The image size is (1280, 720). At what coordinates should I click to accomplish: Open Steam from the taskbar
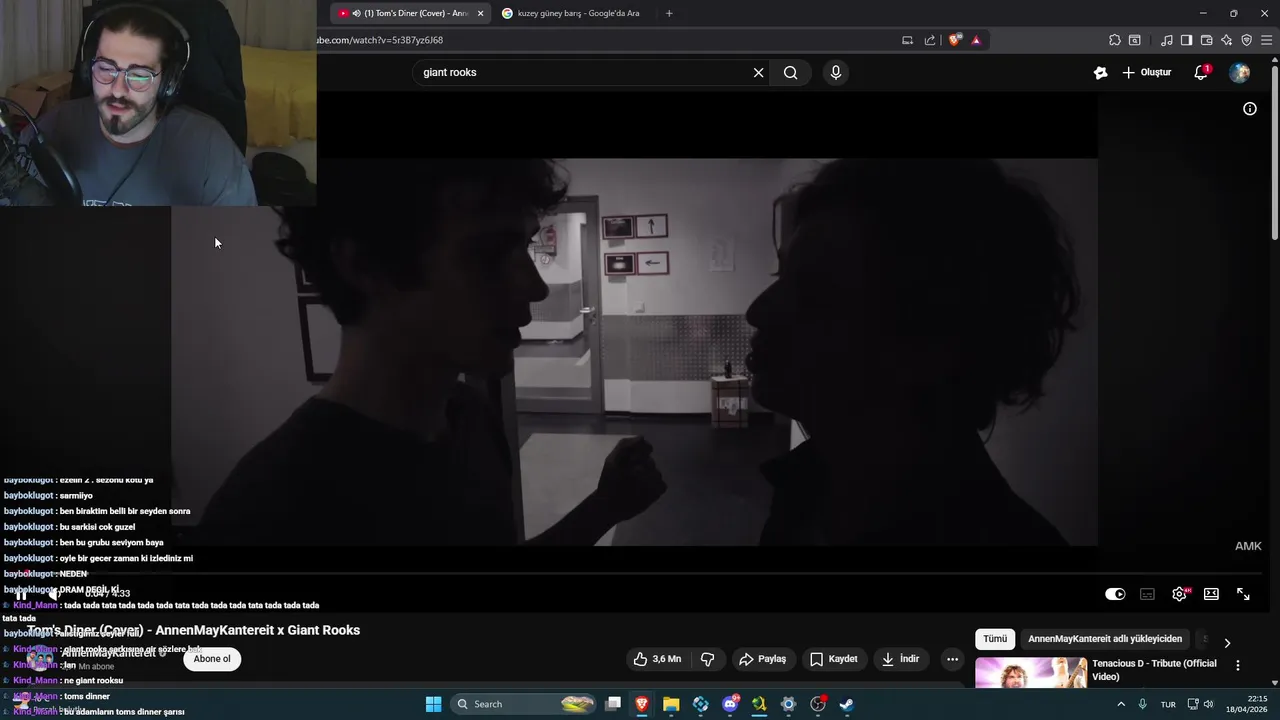point(846,704)
